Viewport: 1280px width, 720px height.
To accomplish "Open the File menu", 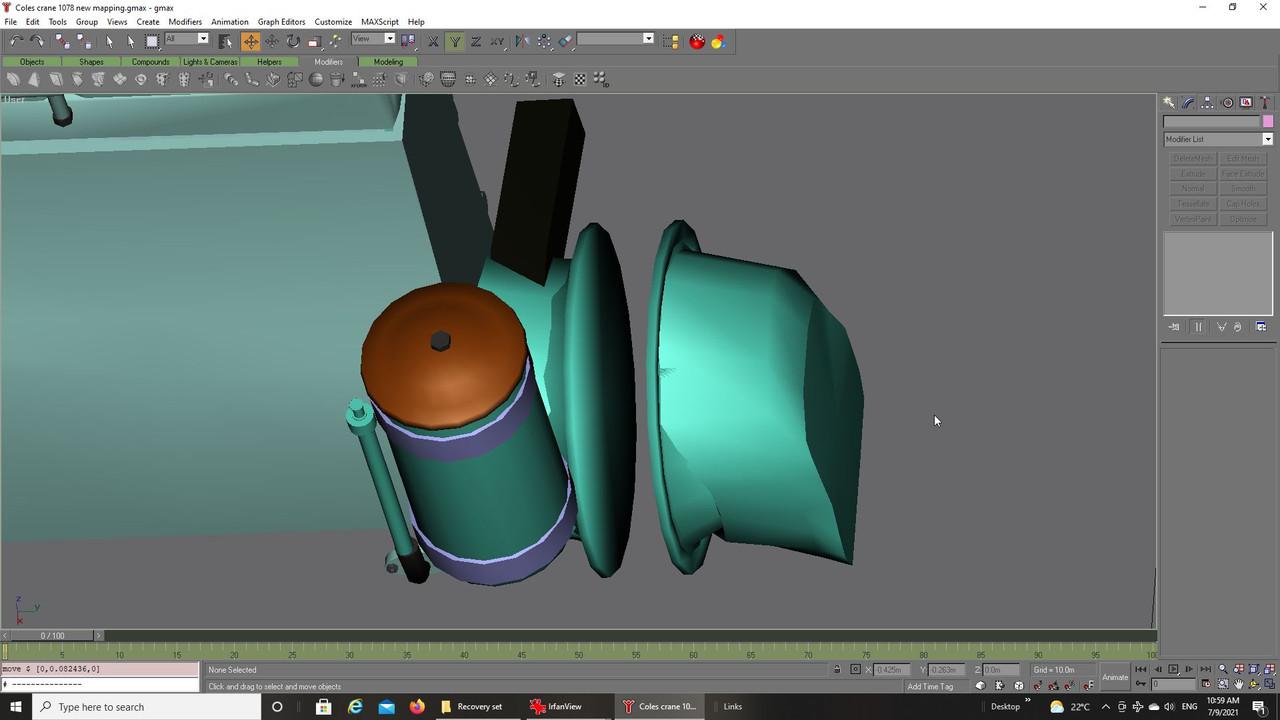I will click(10, 21).
